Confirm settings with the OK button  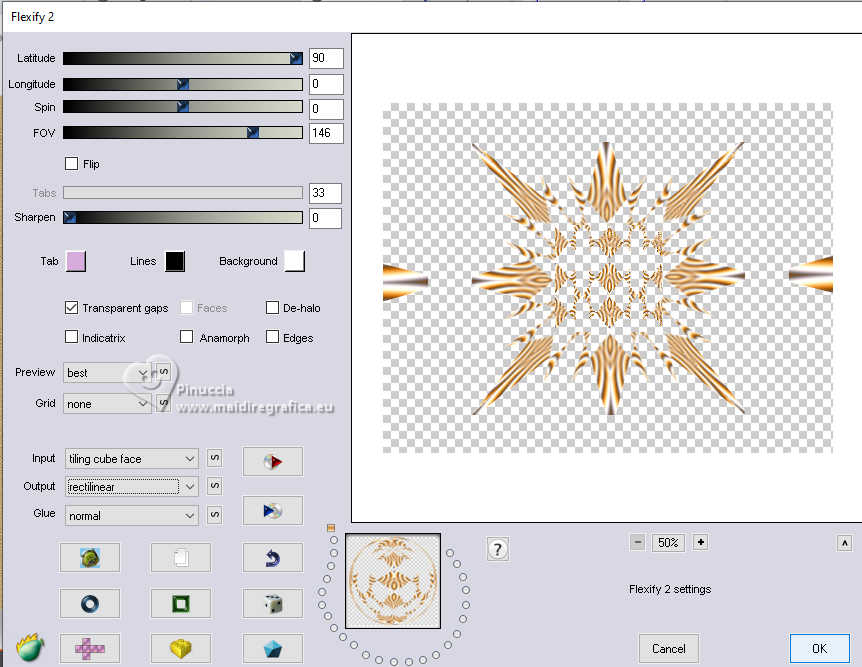tap(819, 648)
